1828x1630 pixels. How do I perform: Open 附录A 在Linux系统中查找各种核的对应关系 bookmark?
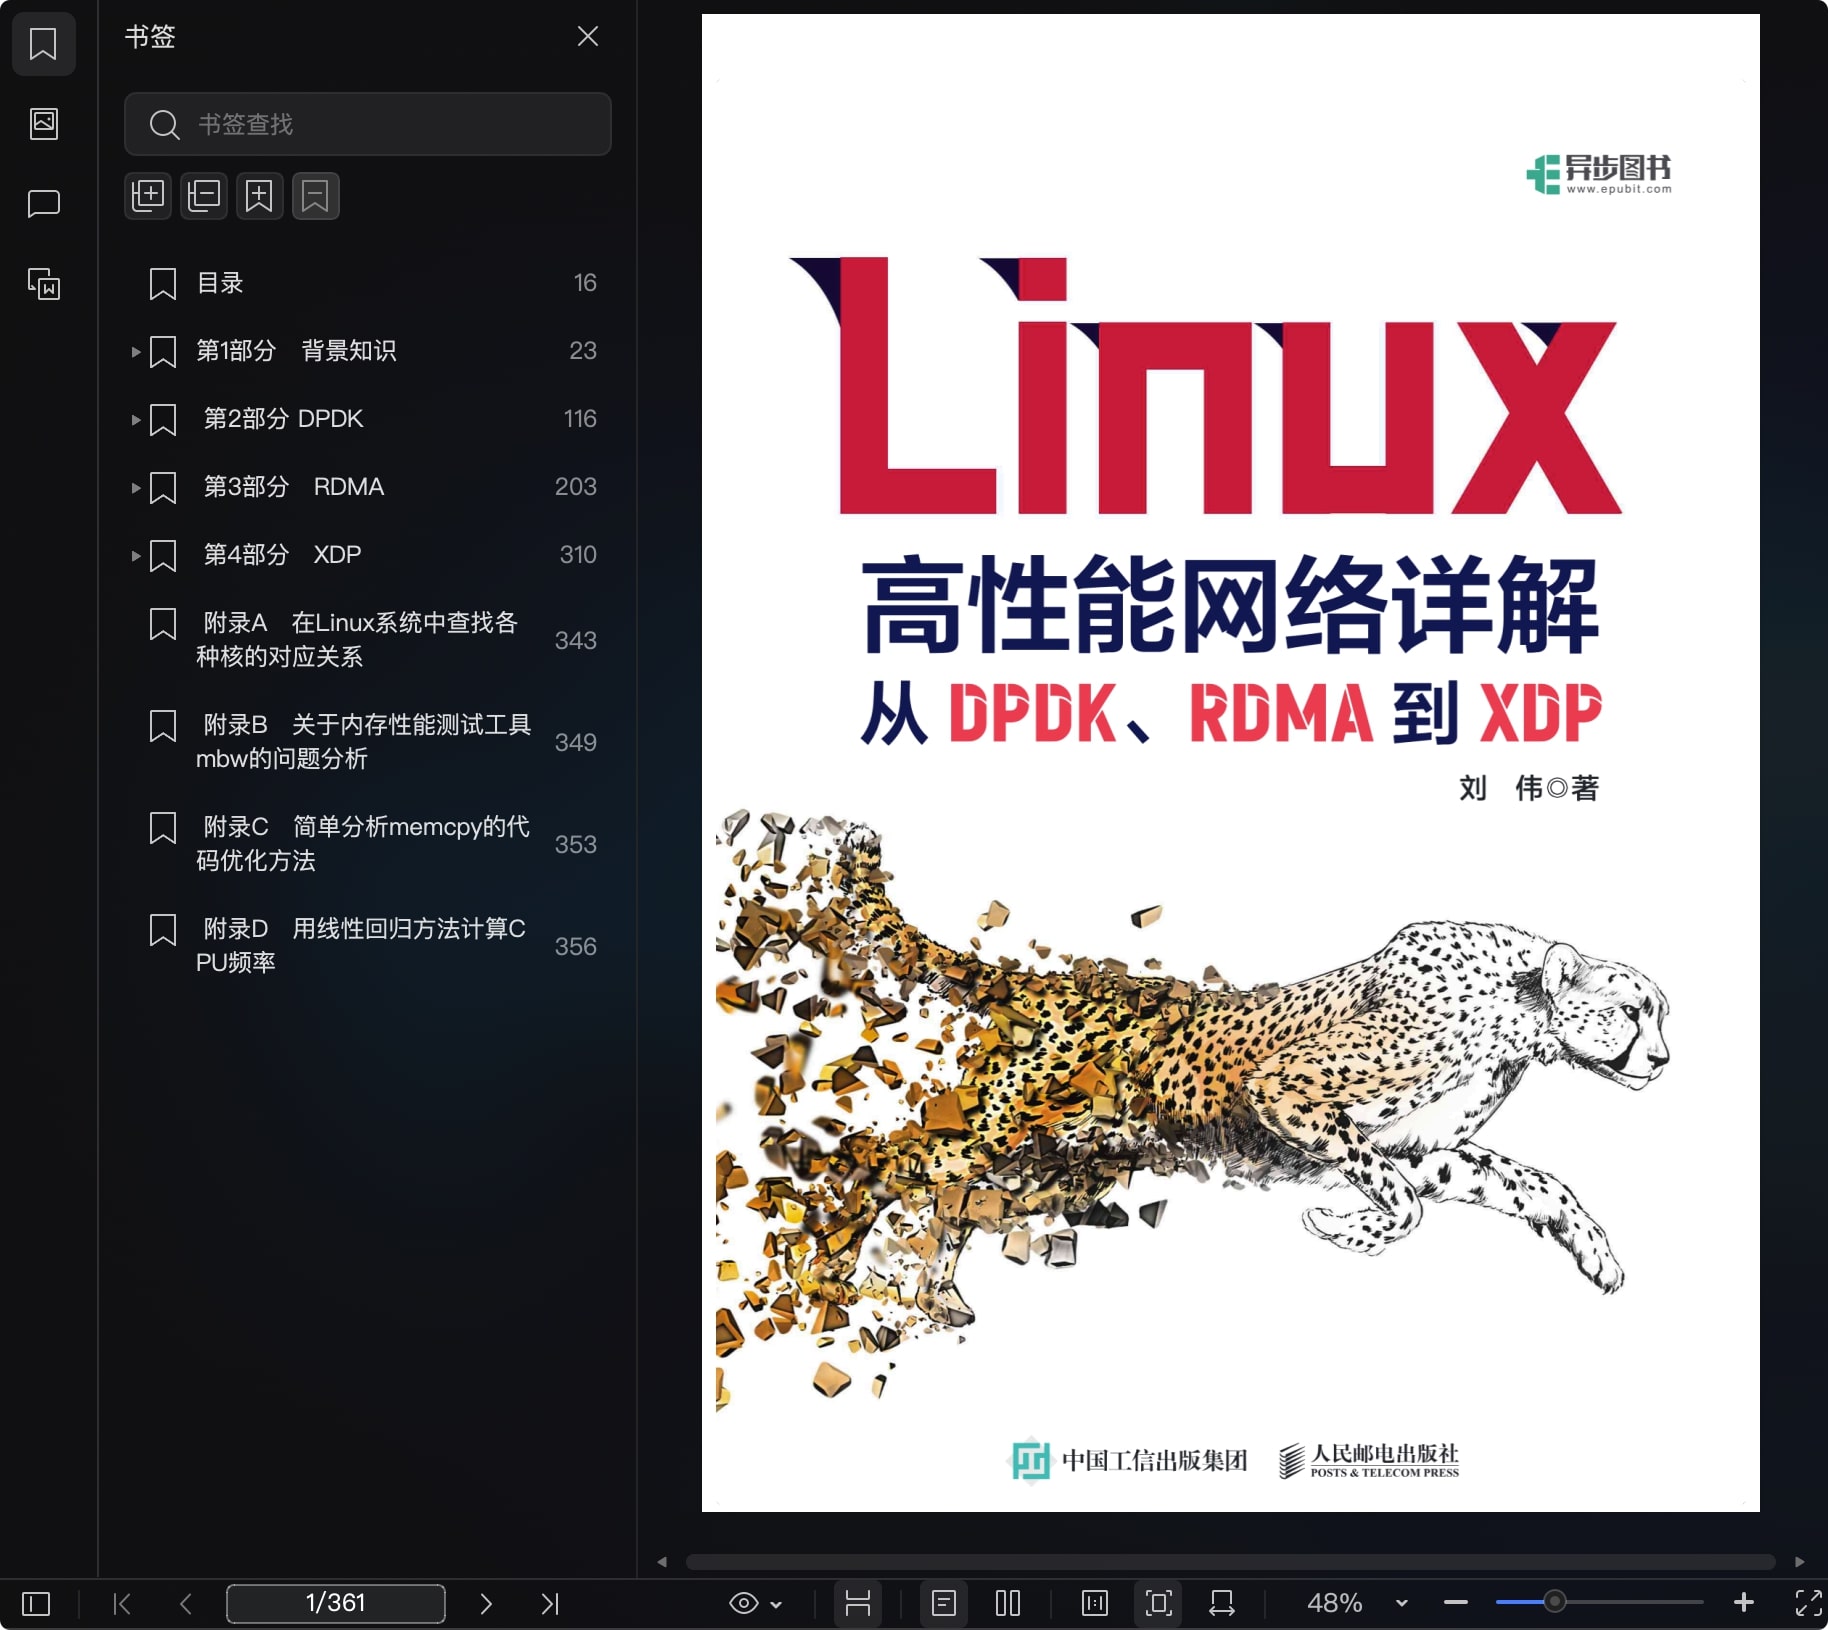(357, 640)
